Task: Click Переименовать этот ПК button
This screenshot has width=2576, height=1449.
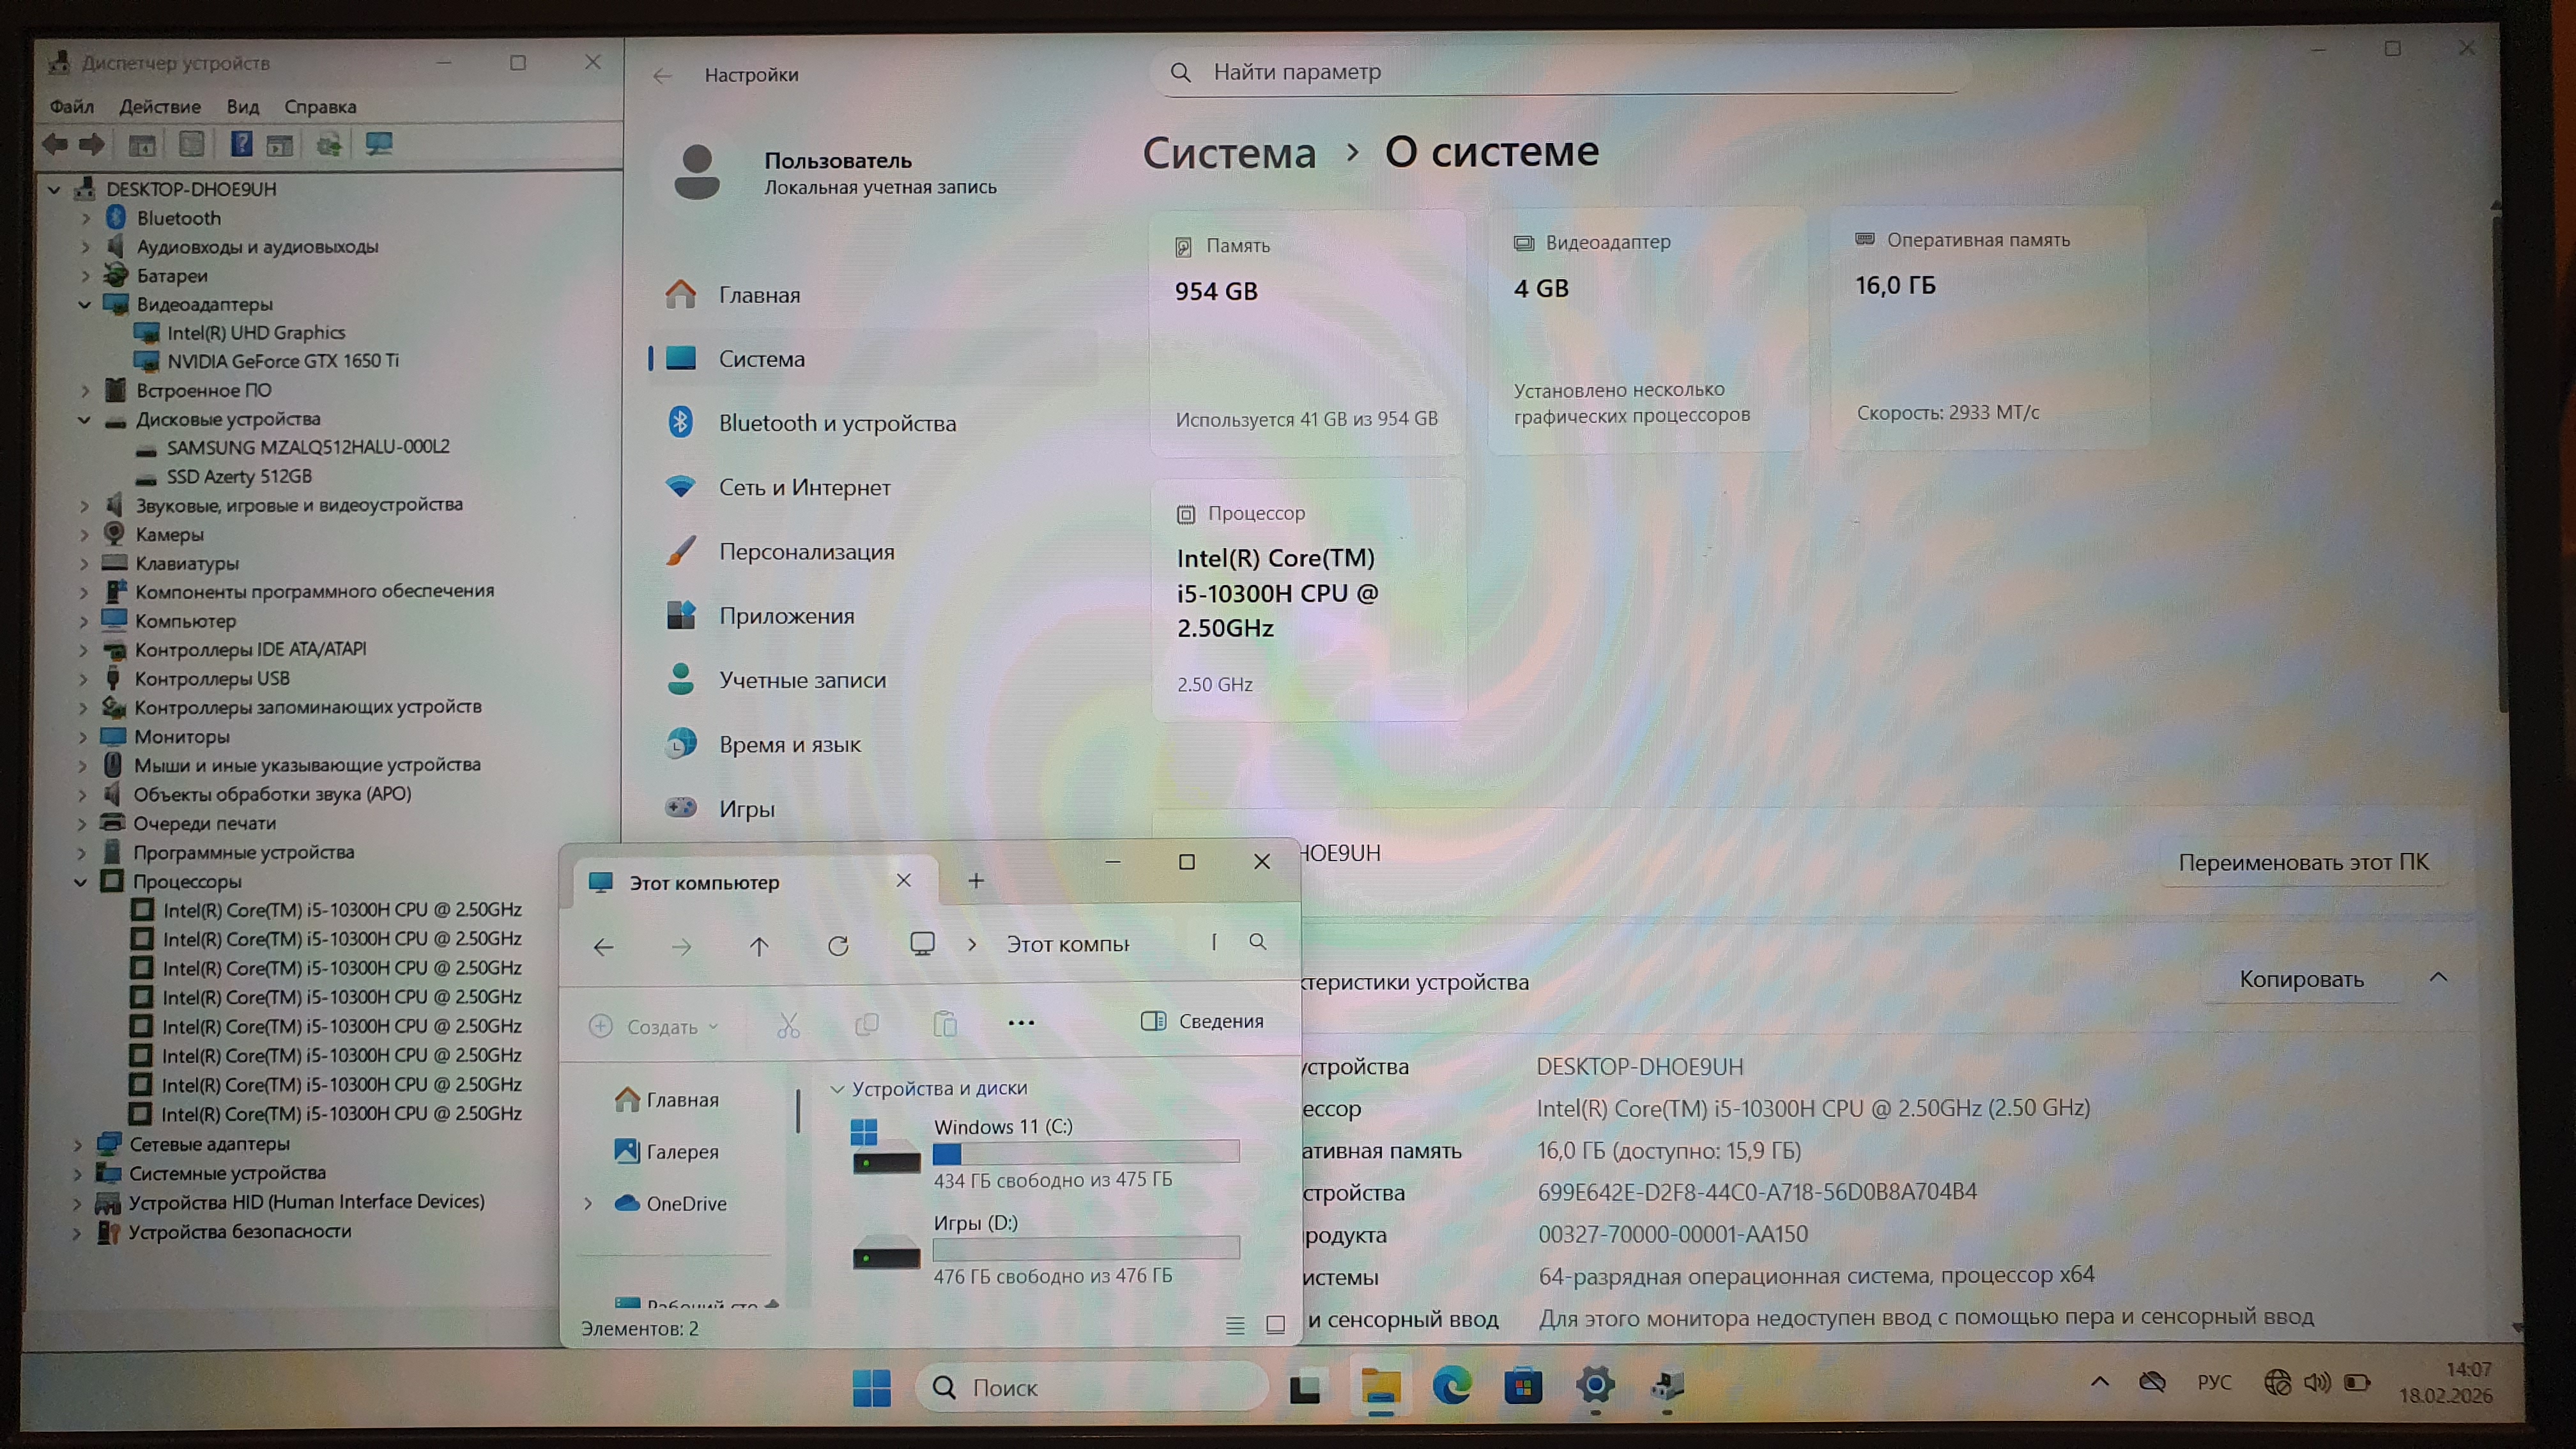Action: click(x=2303, y=862)
